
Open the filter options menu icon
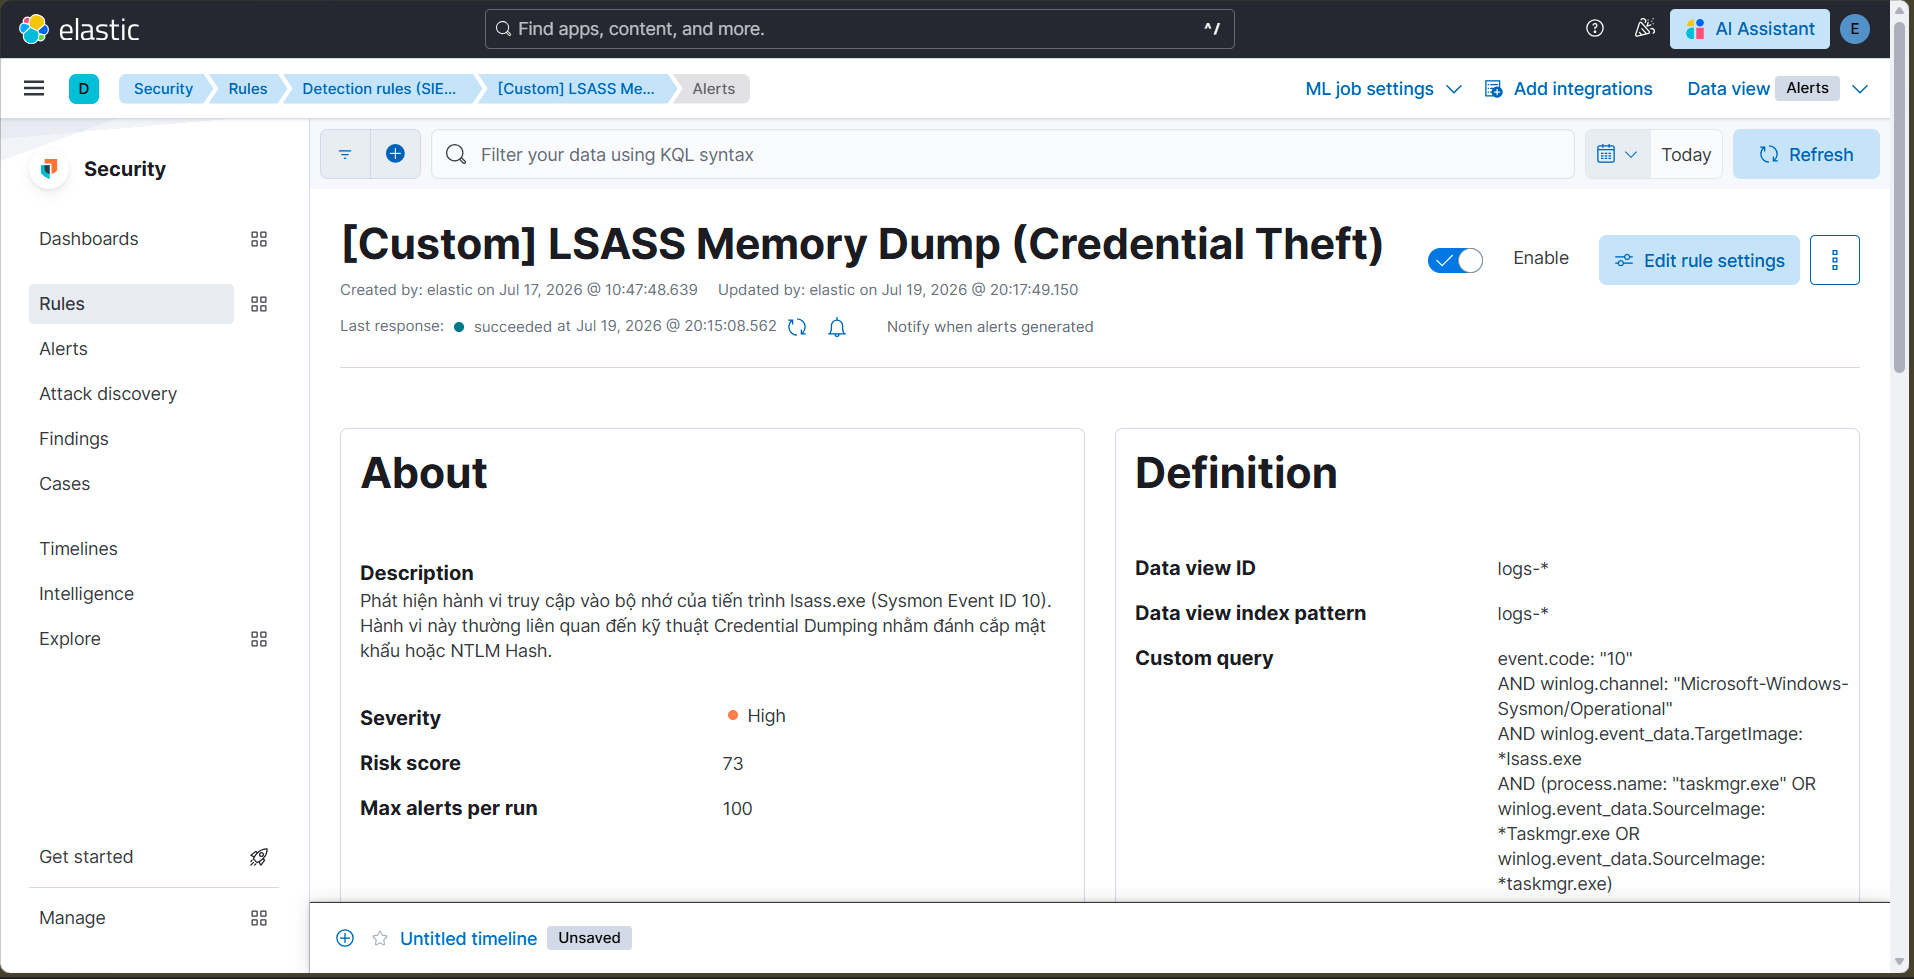345,154
